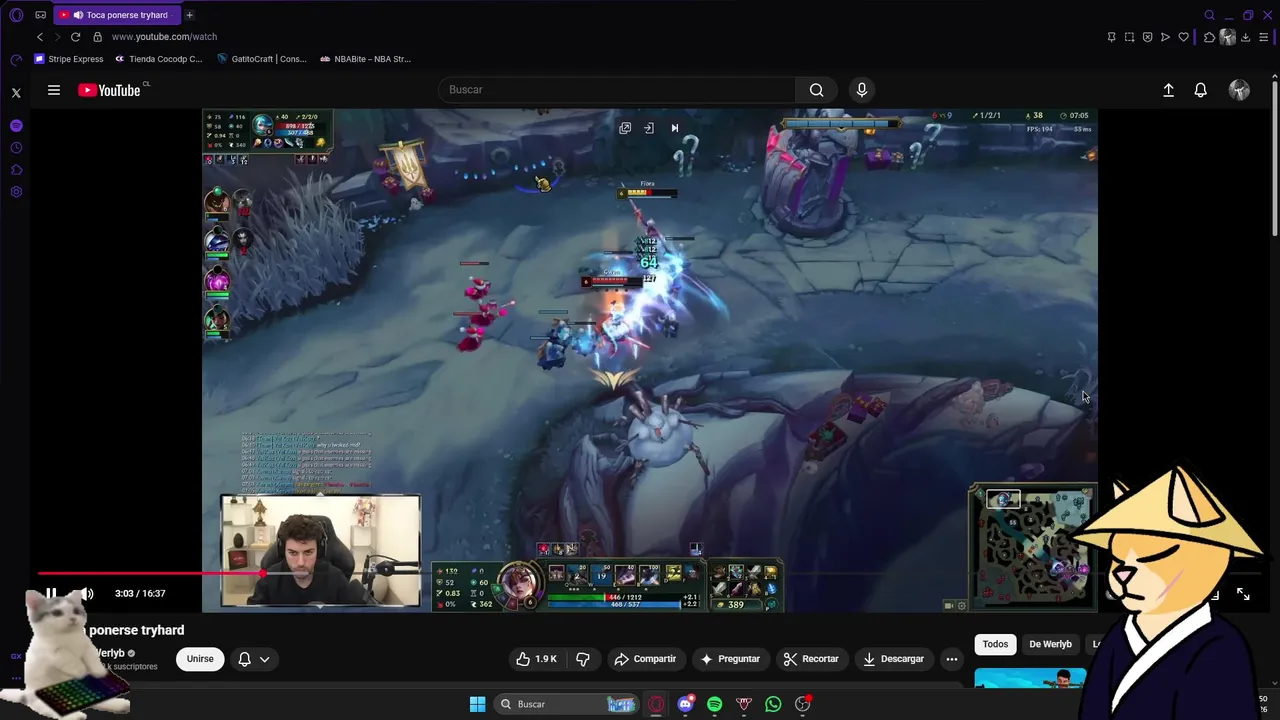1280x720 pixels.
Task: Open Spotify from the taskbar
Action: coord(714,704)
